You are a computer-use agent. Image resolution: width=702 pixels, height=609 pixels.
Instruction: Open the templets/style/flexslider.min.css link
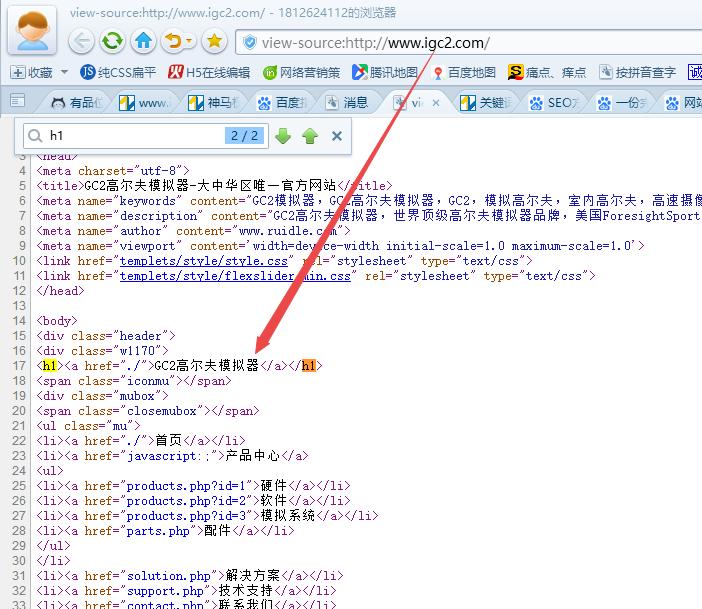pyautogui.click(x=235, y=276)
